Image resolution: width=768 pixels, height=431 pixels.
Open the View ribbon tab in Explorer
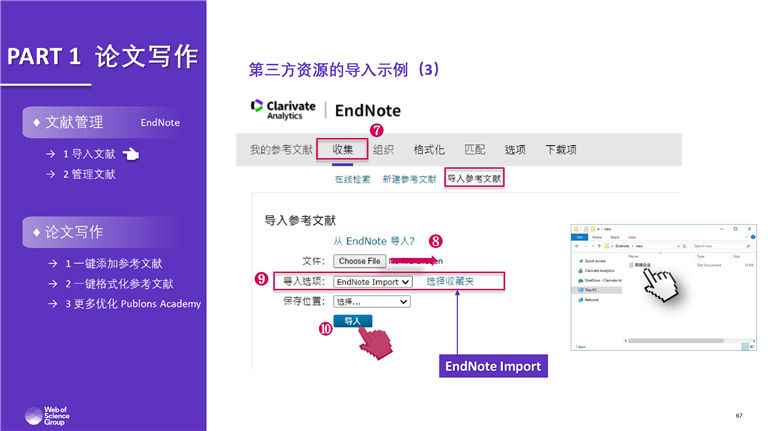(x=632, y=237)
